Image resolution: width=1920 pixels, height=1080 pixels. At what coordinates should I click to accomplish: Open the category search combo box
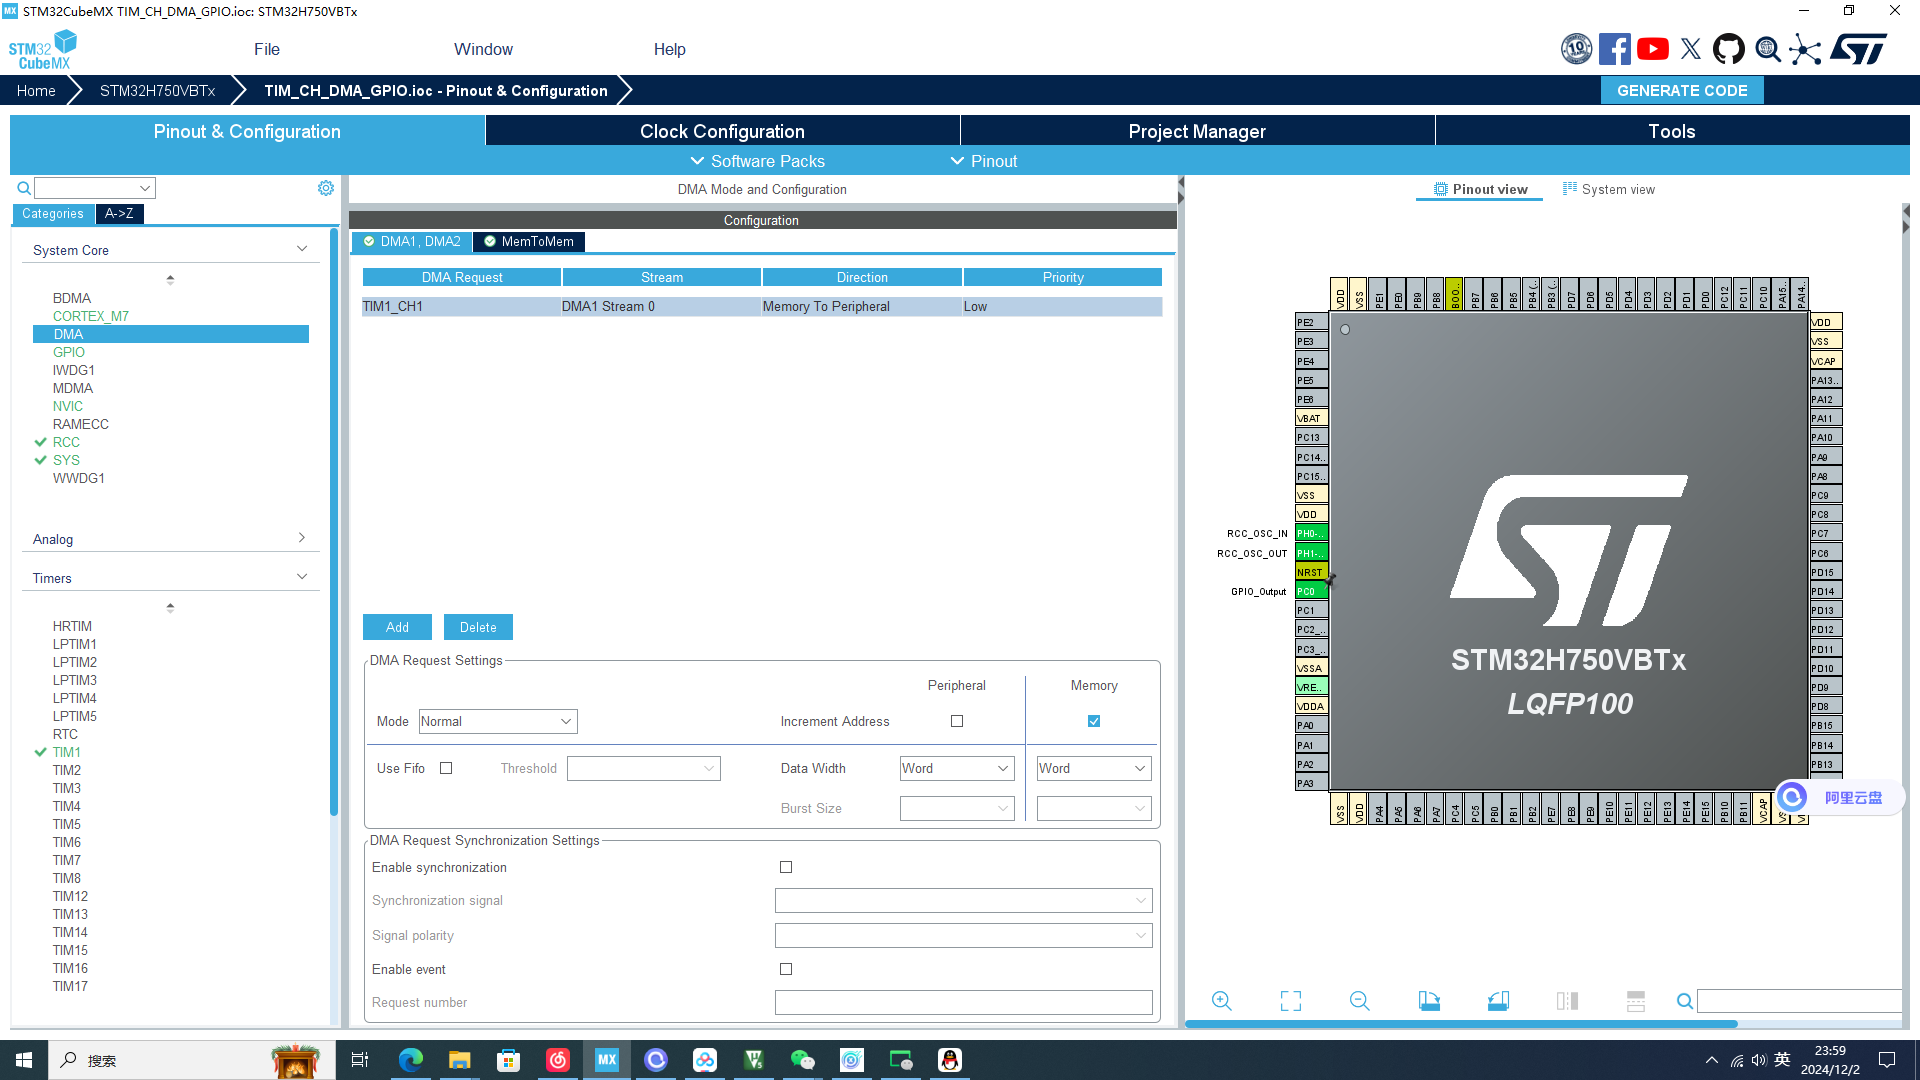pyautogui.click(x=95, y=188)
